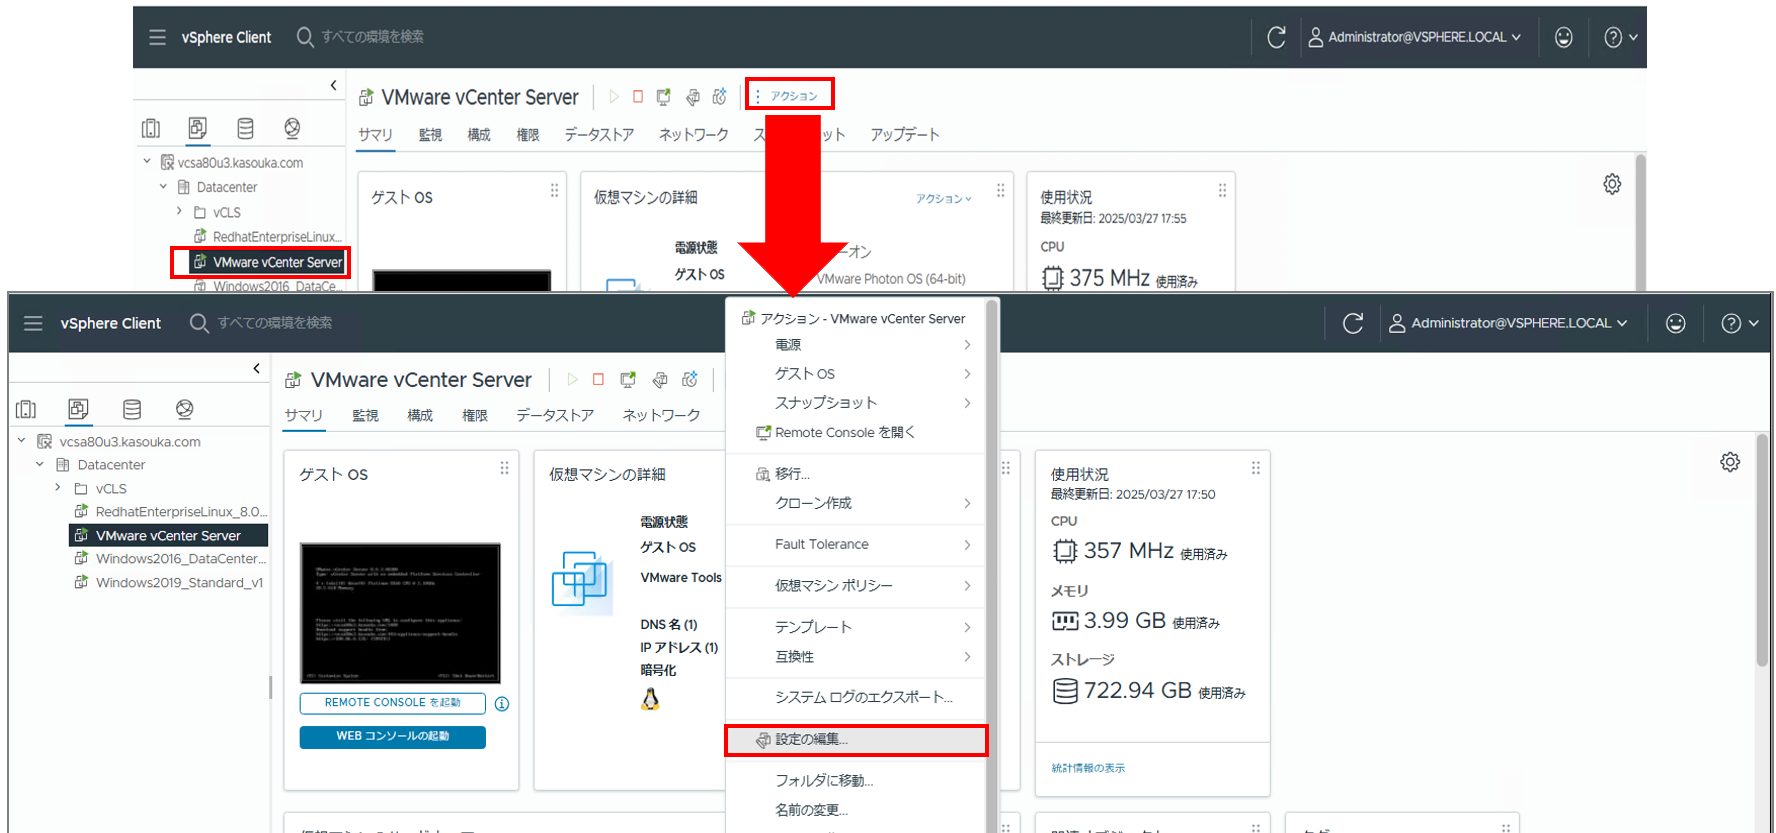Collapse vcsa80u3.kasouka.com node in lower screenshot tree
1776x833 pixels.
[x=21, y=441]
